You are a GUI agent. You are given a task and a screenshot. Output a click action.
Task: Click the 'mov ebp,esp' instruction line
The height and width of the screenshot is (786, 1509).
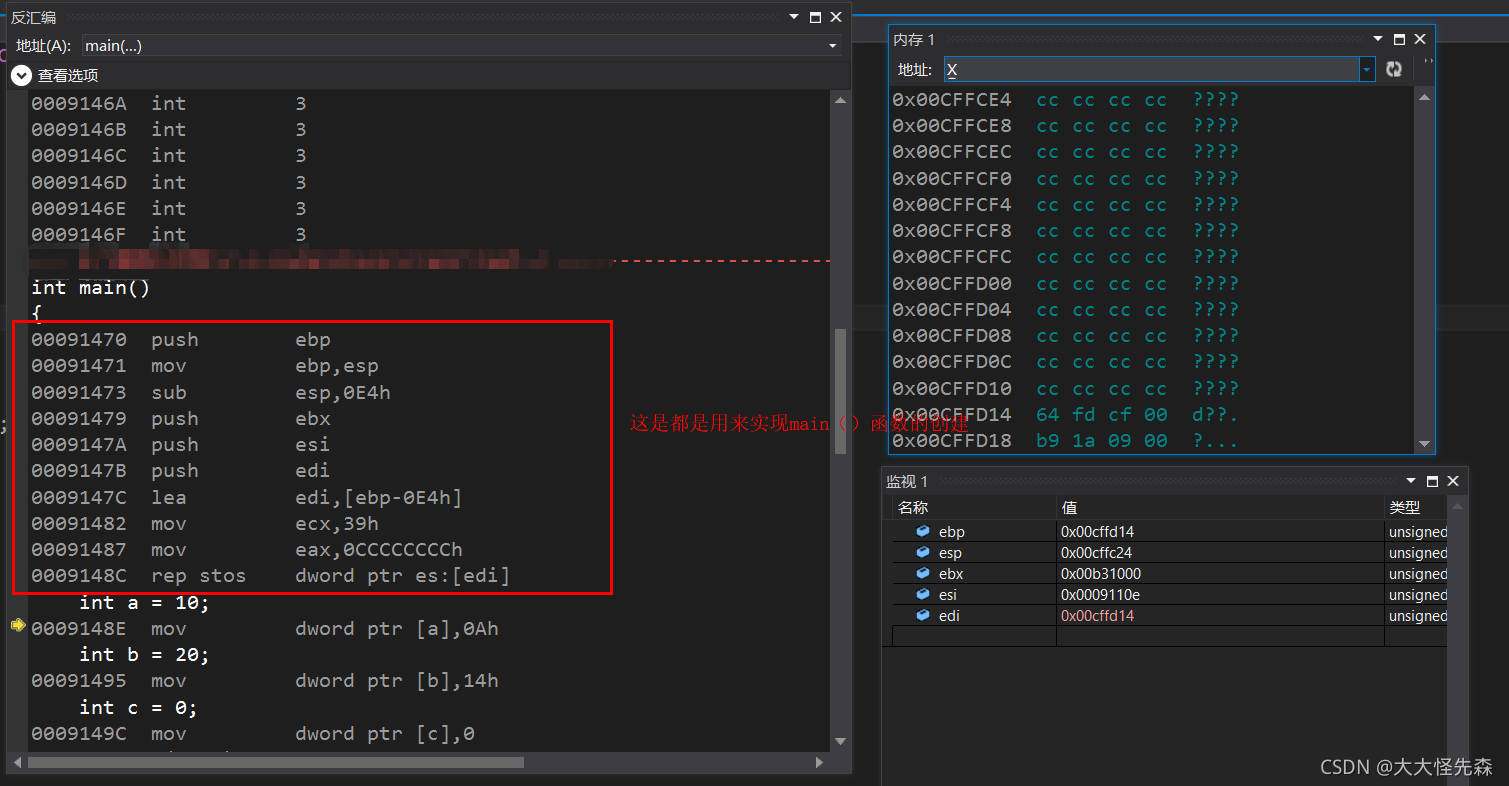pyautogui.click(x=205, y=366)
